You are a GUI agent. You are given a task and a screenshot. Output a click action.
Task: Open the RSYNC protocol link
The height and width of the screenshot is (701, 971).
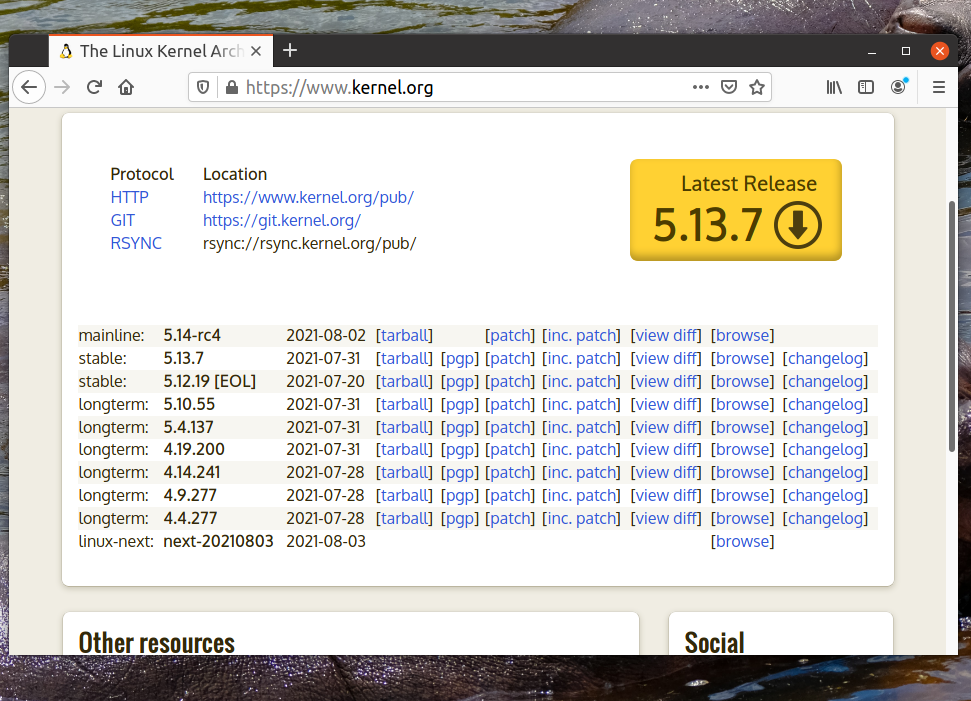pos(136,243)
